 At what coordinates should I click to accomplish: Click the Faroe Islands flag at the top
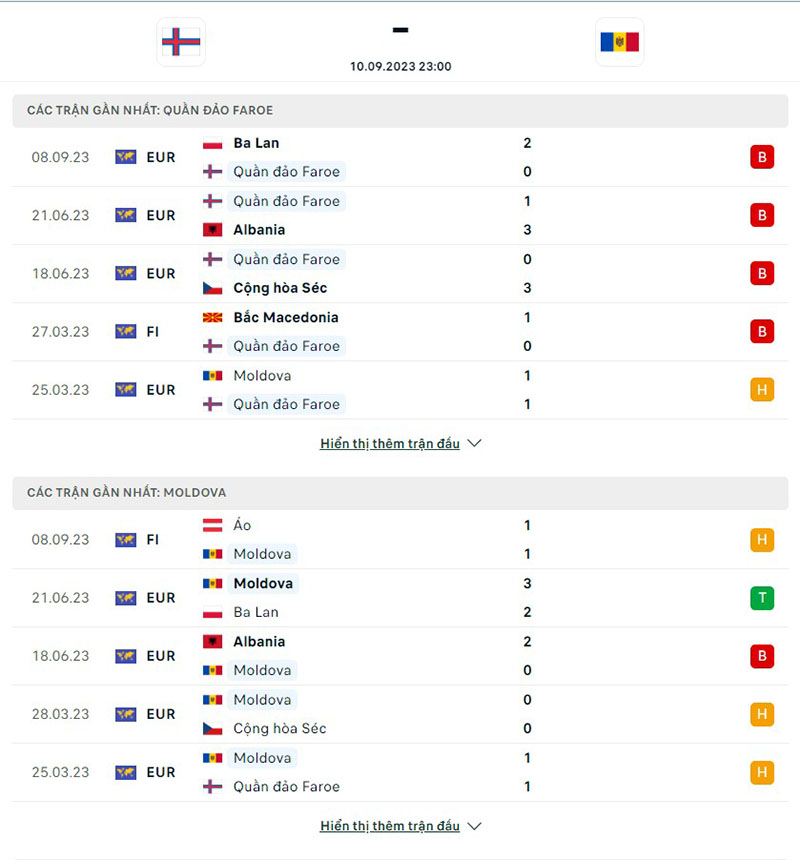(180, 42)
